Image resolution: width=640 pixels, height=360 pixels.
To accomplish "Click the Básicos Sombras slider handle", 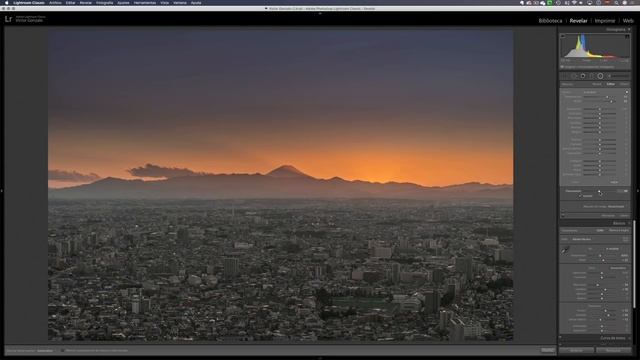I will pyautogui.click(x=605, y=289).
